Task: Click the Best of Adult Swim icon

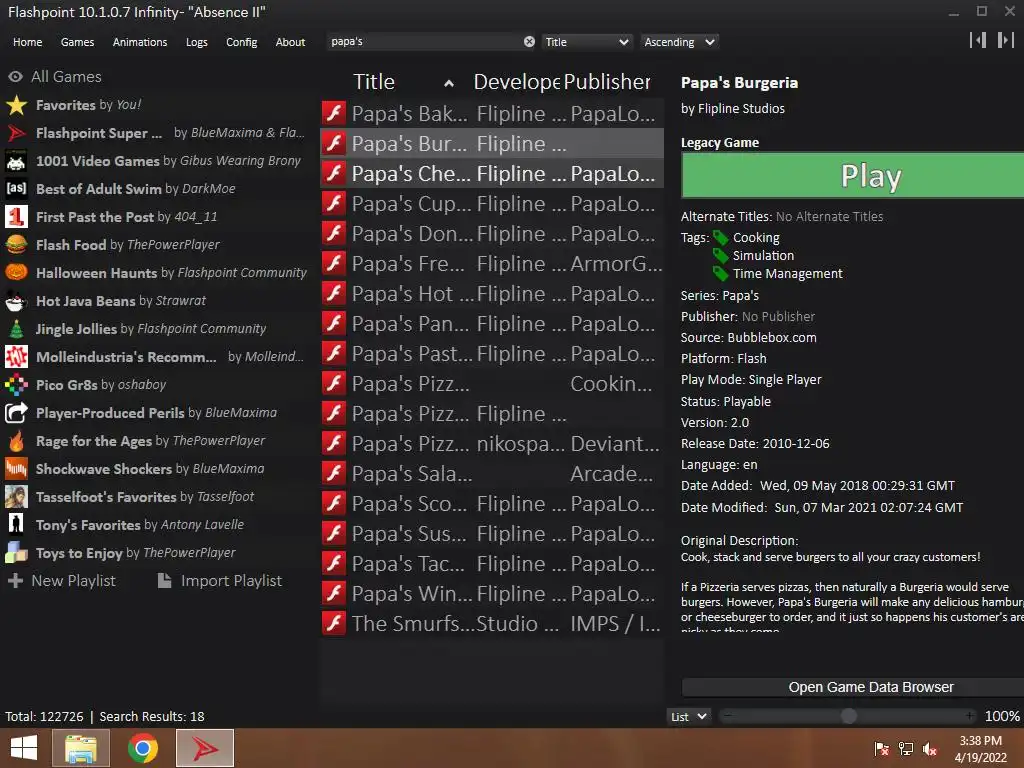Action: (16, 189)
